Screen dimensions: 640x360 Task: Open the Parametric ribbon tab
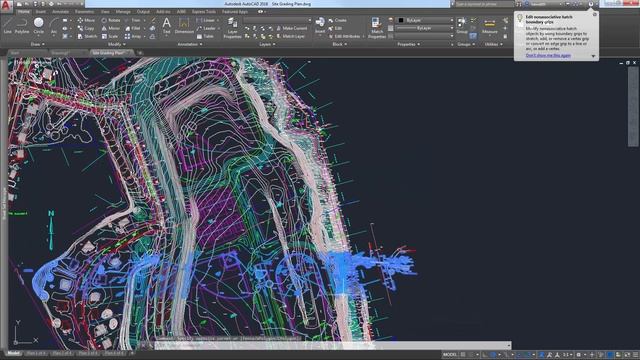pos(84,12)
